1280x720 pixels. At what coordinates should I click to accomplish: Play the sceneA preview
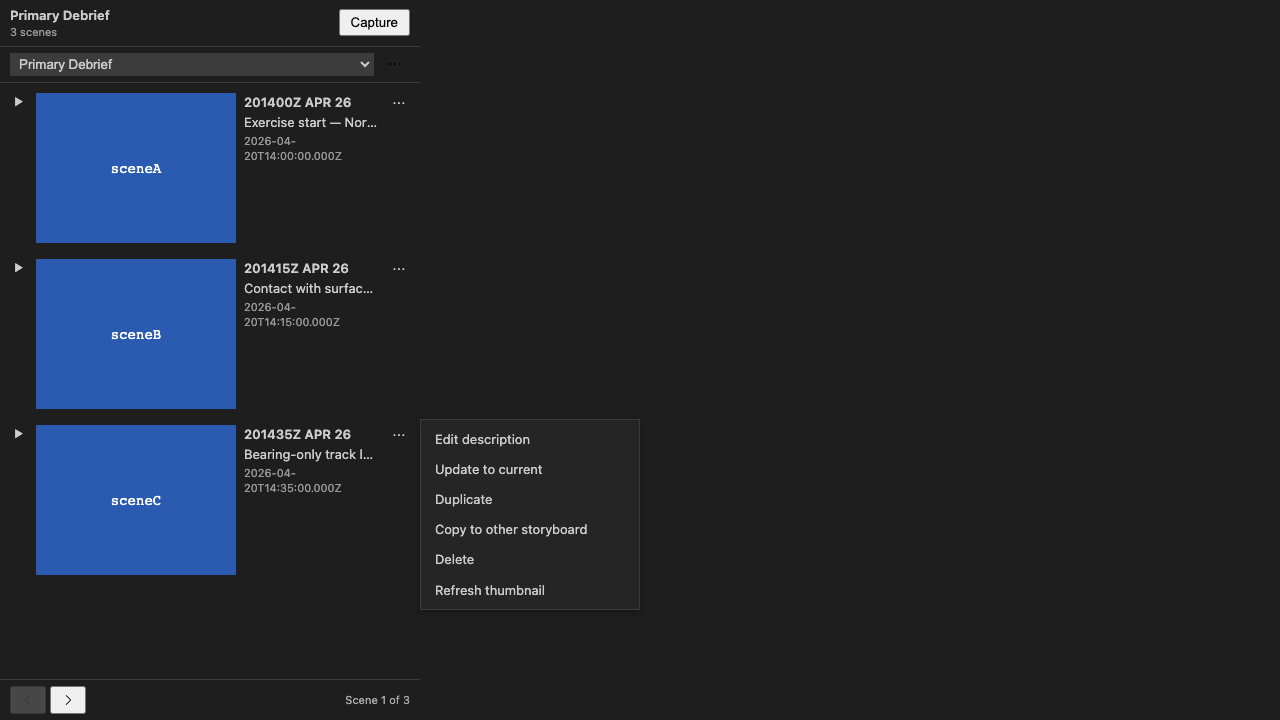[18, 100]
